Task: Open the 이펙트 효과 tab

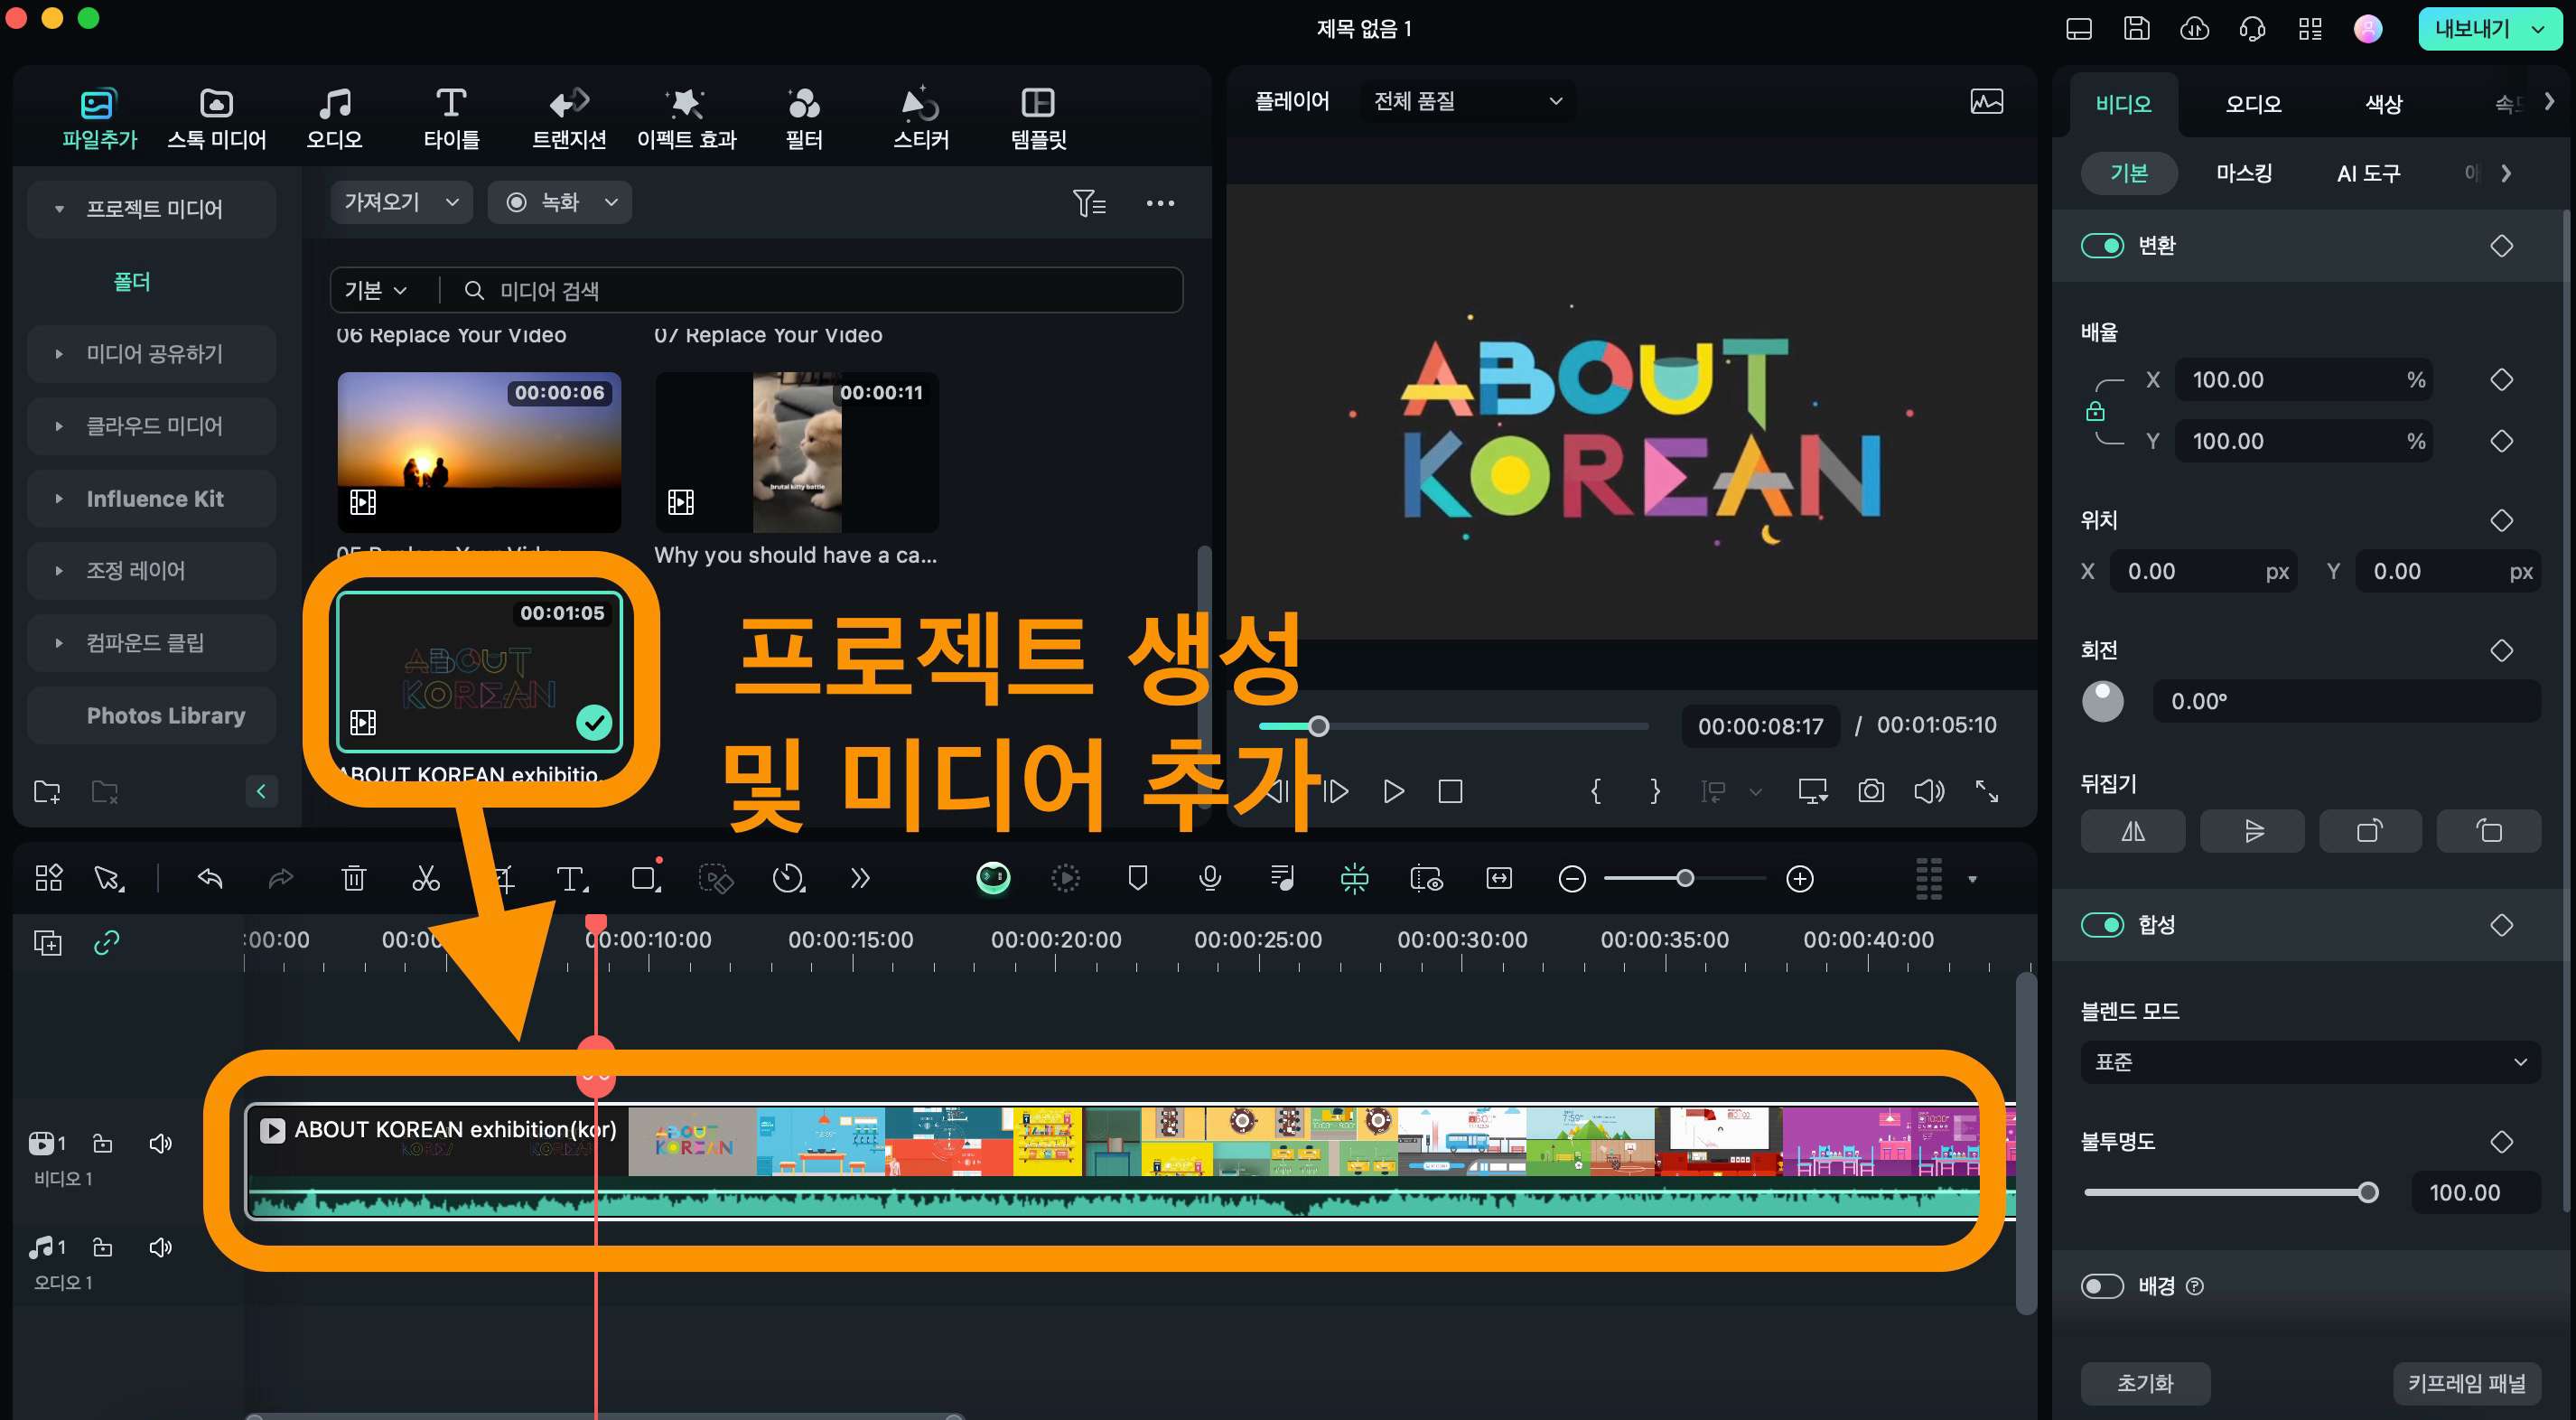Action: tap(686, 117)
